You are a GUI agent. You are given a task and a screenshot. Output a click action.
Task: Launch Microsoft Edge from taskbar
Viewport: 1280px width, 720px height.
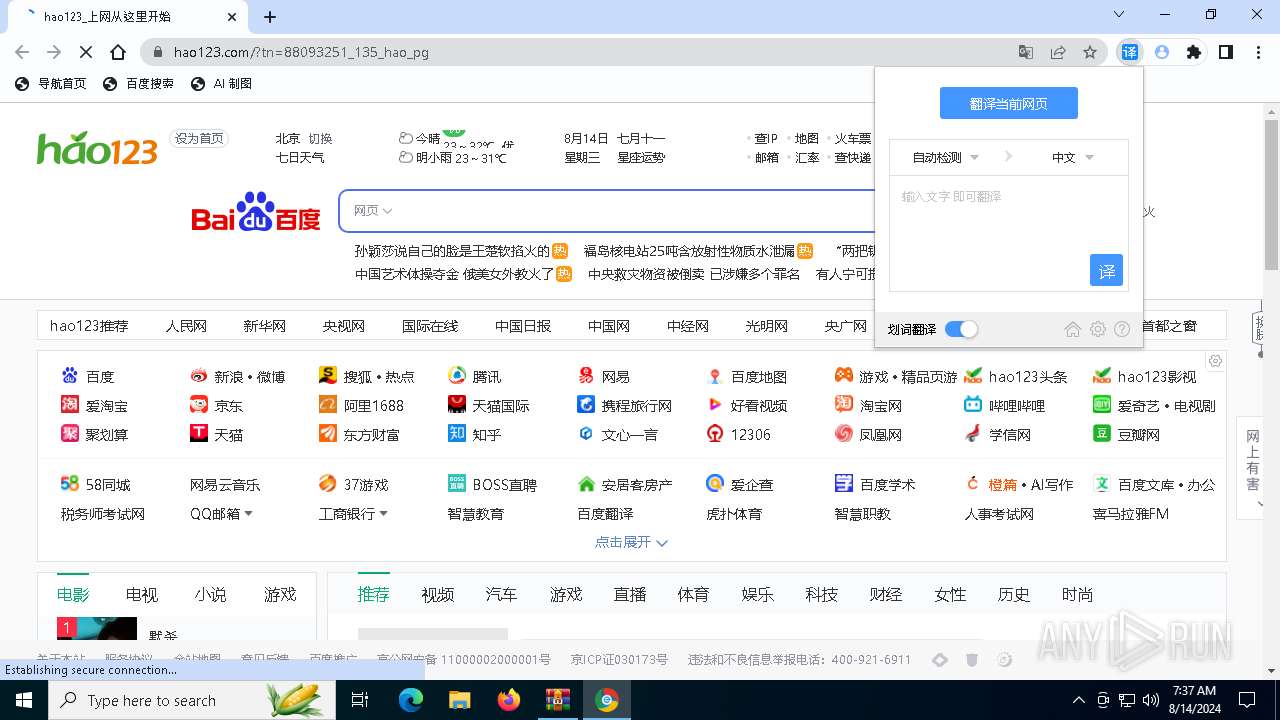pos(411,700)
